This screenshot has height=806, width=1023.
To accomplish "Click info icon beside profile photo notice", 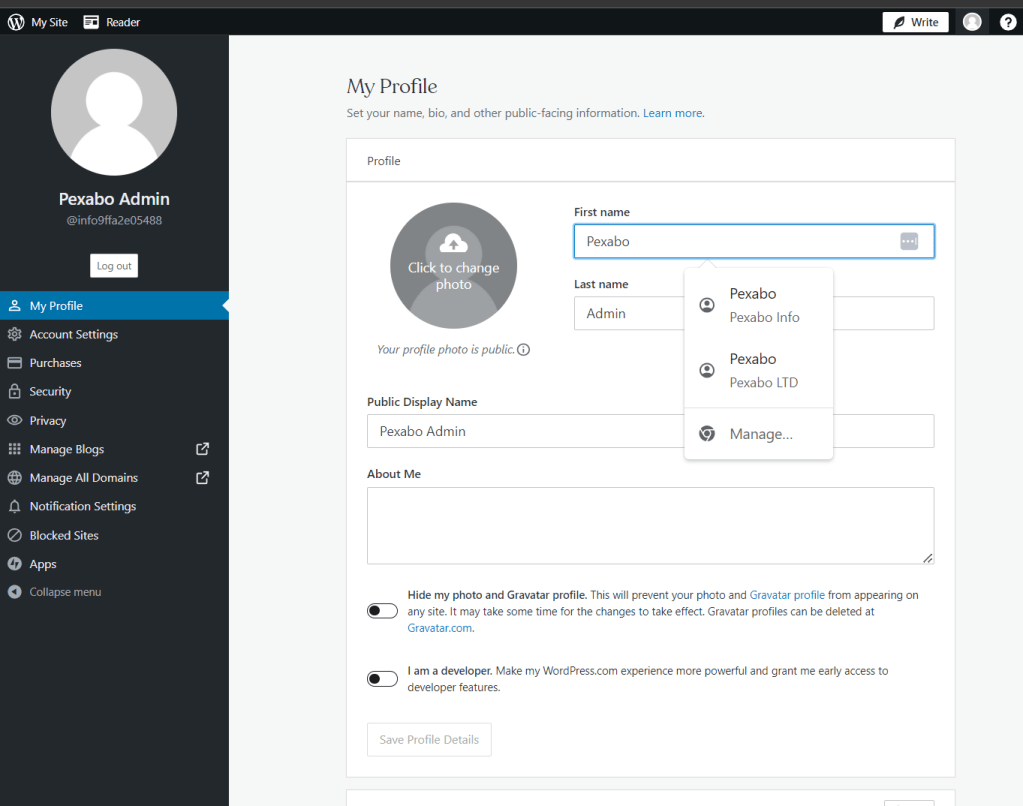I will pos(523,350).
